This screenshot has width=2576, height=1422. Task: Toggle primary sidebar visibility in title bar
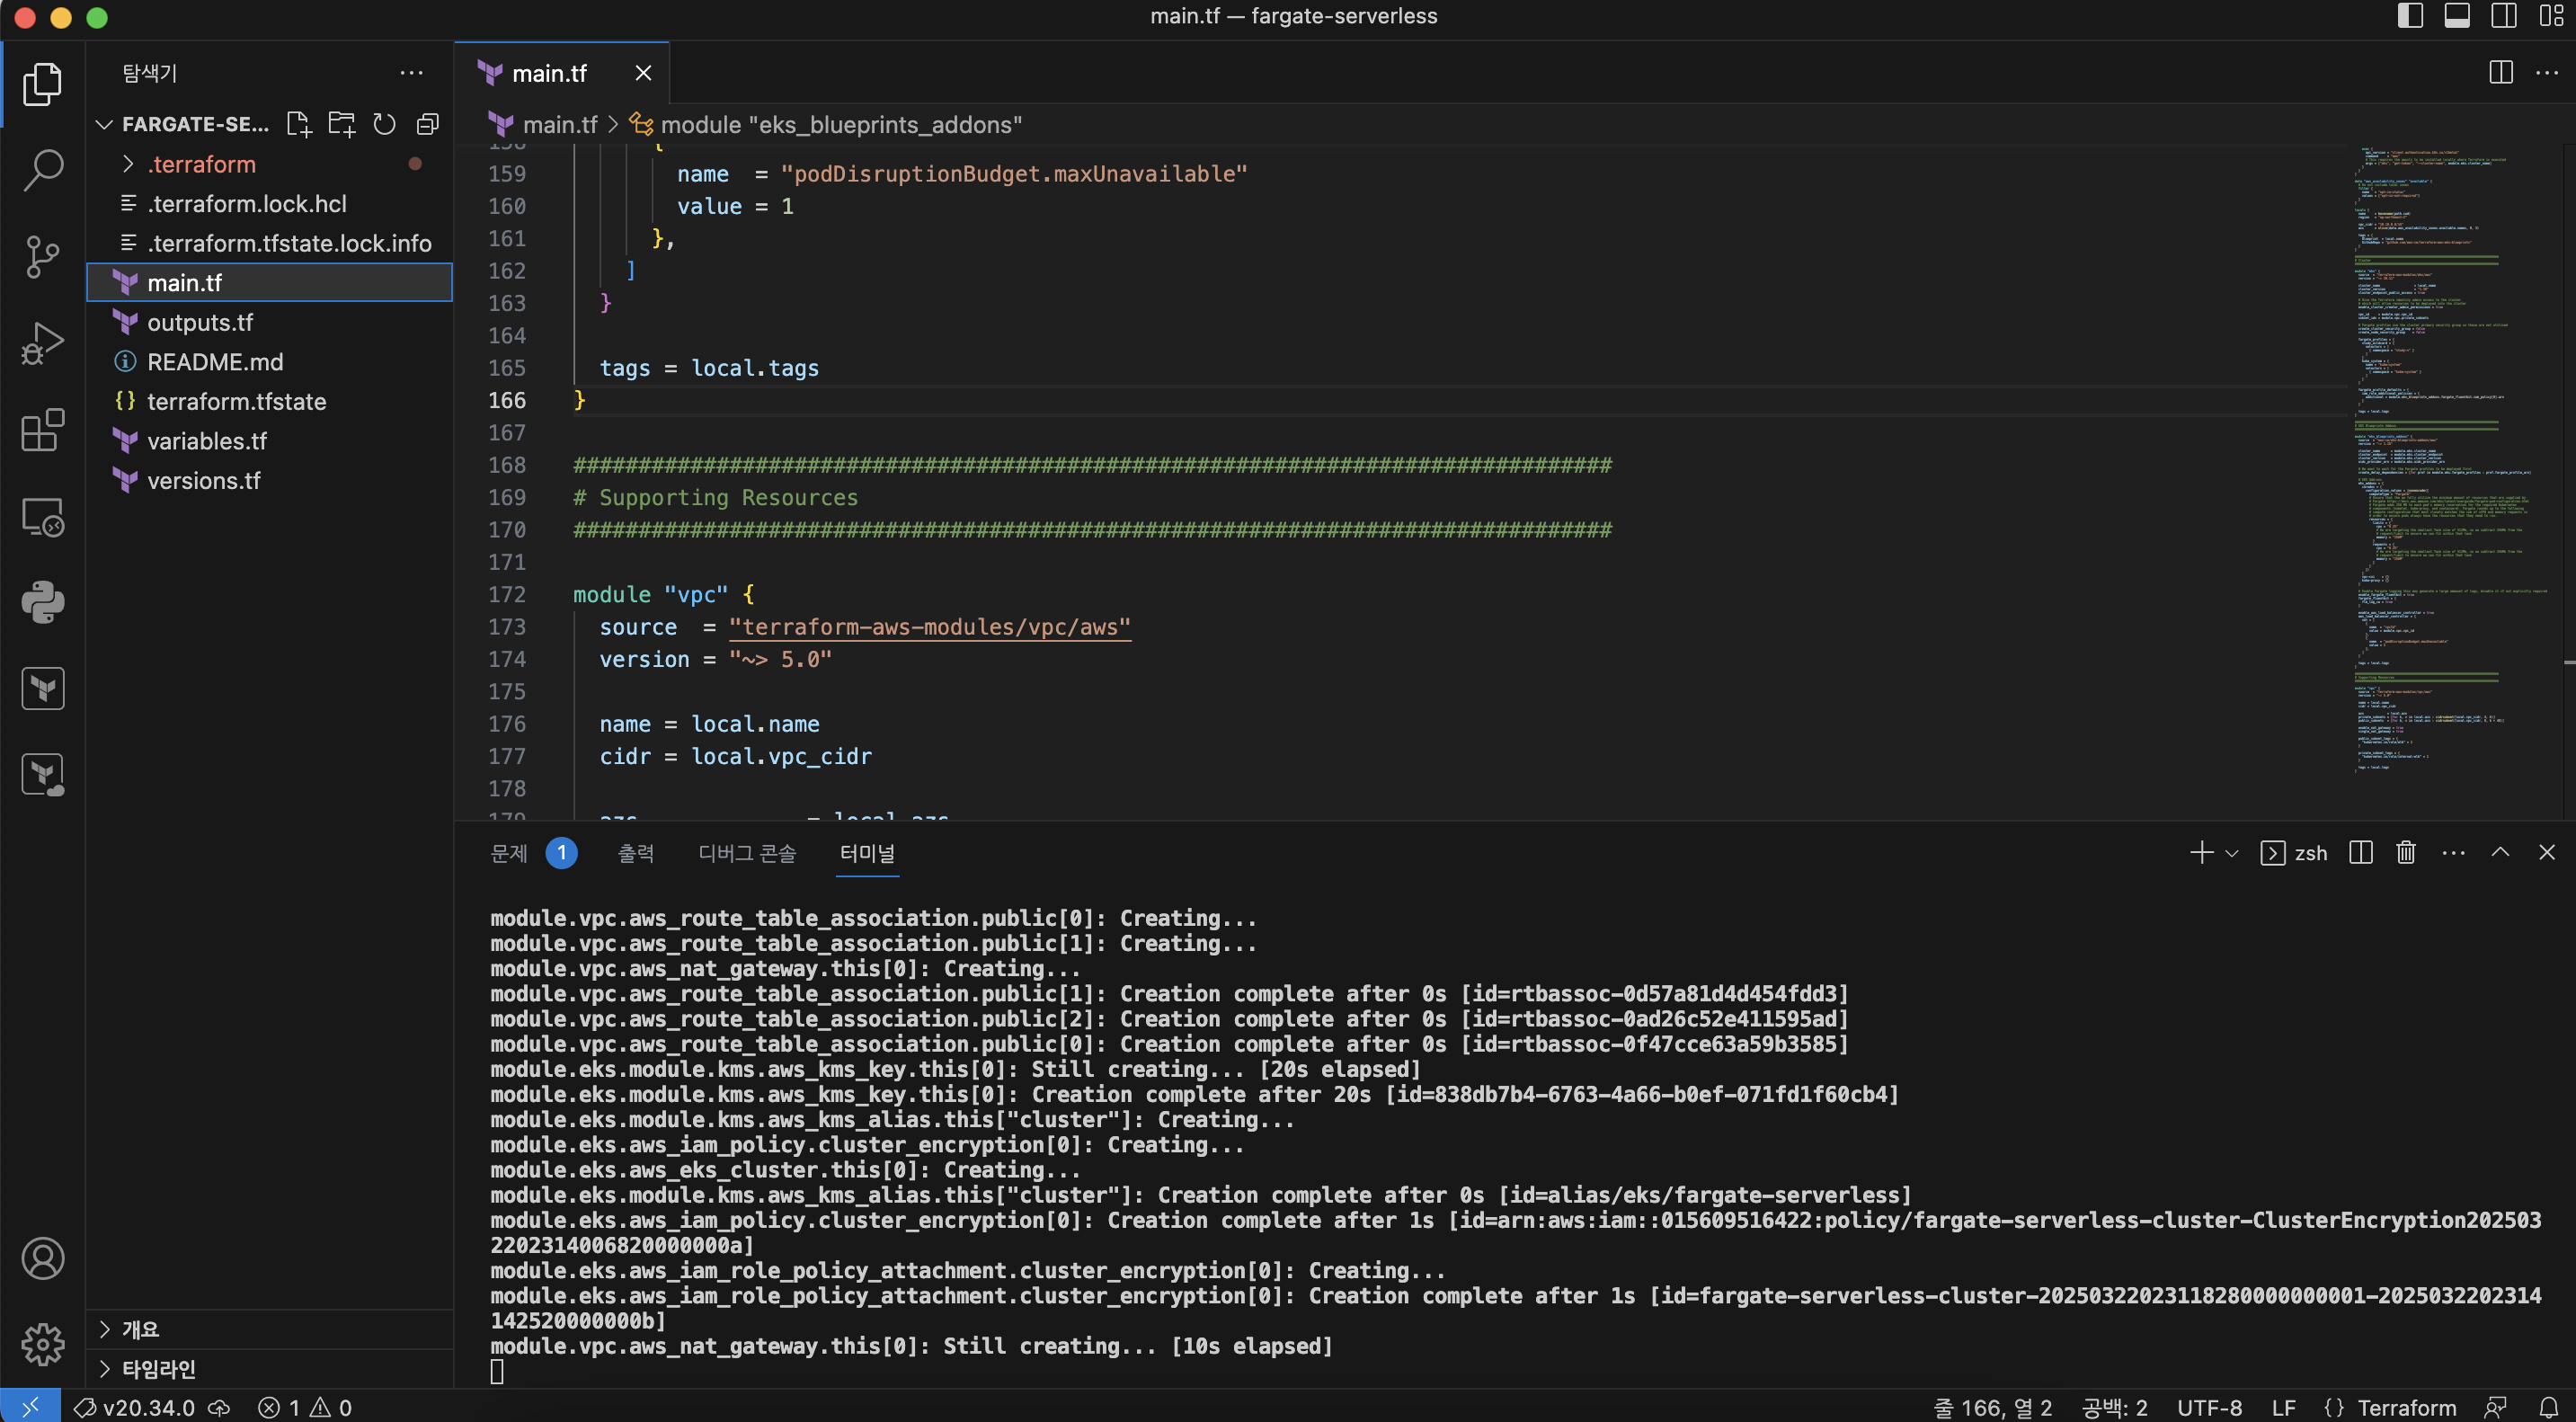pyautogui.click(x=2410, y=16)
